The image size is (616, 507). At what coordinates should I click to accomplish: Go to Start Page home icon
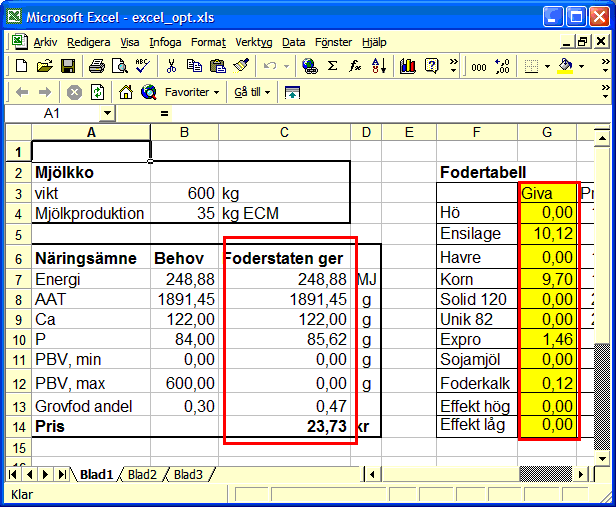(126, 92)
